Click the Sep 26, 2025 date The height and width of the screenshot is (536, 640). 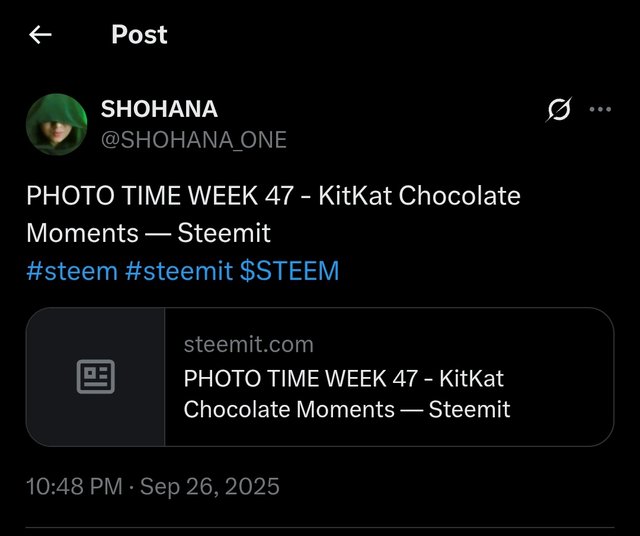(210, 487)
